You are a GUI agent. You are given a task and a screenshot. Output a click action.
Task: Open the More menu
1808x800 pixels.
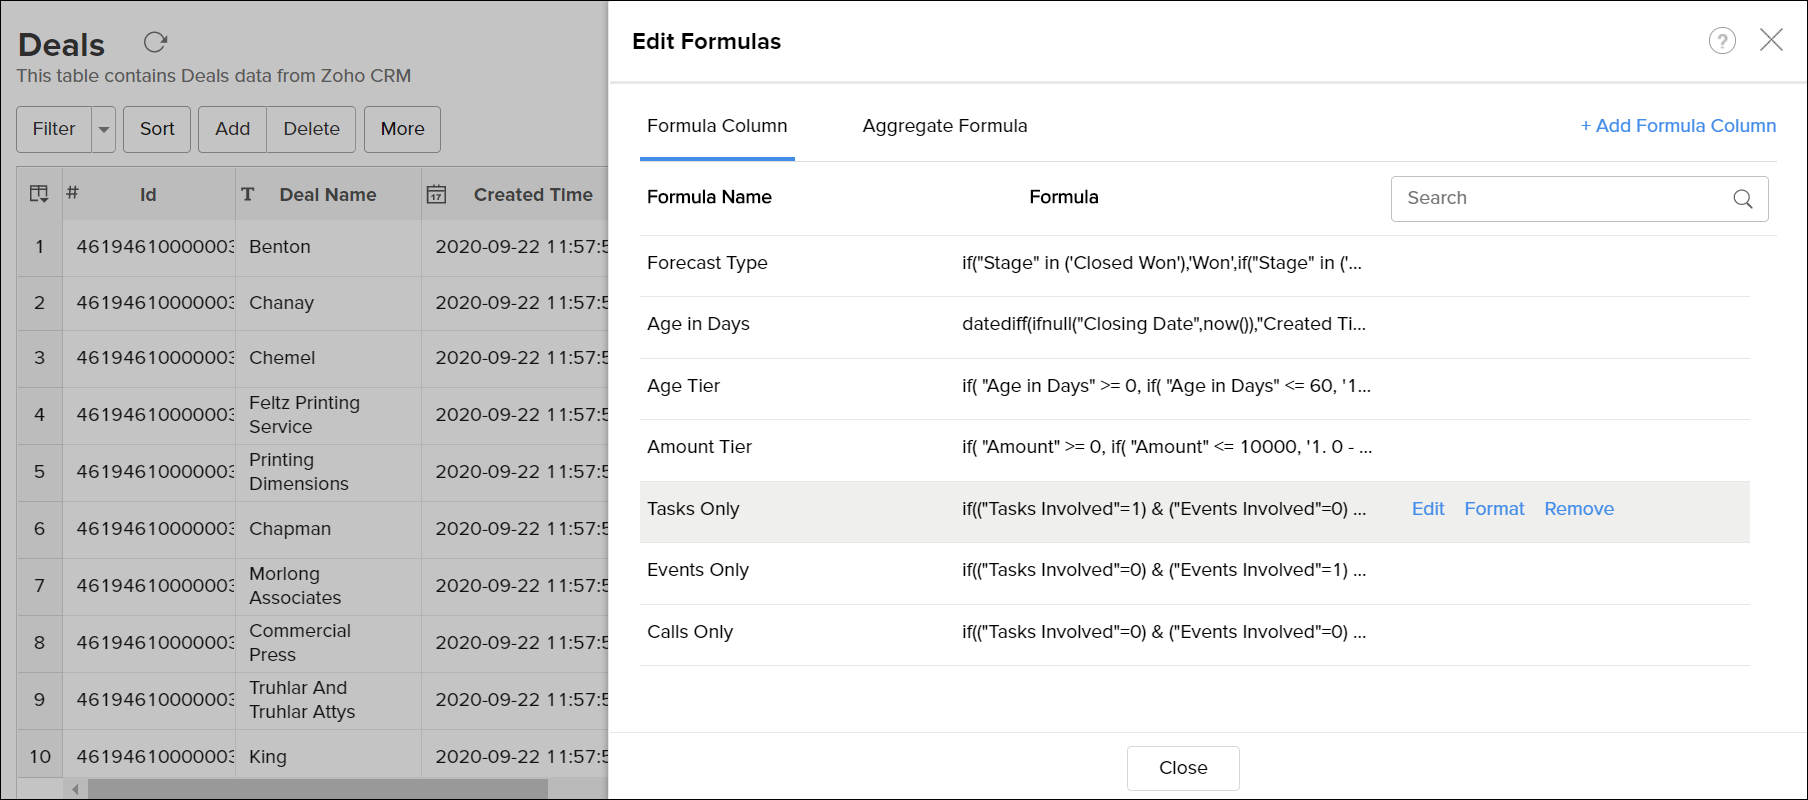[x=402, y=129]
